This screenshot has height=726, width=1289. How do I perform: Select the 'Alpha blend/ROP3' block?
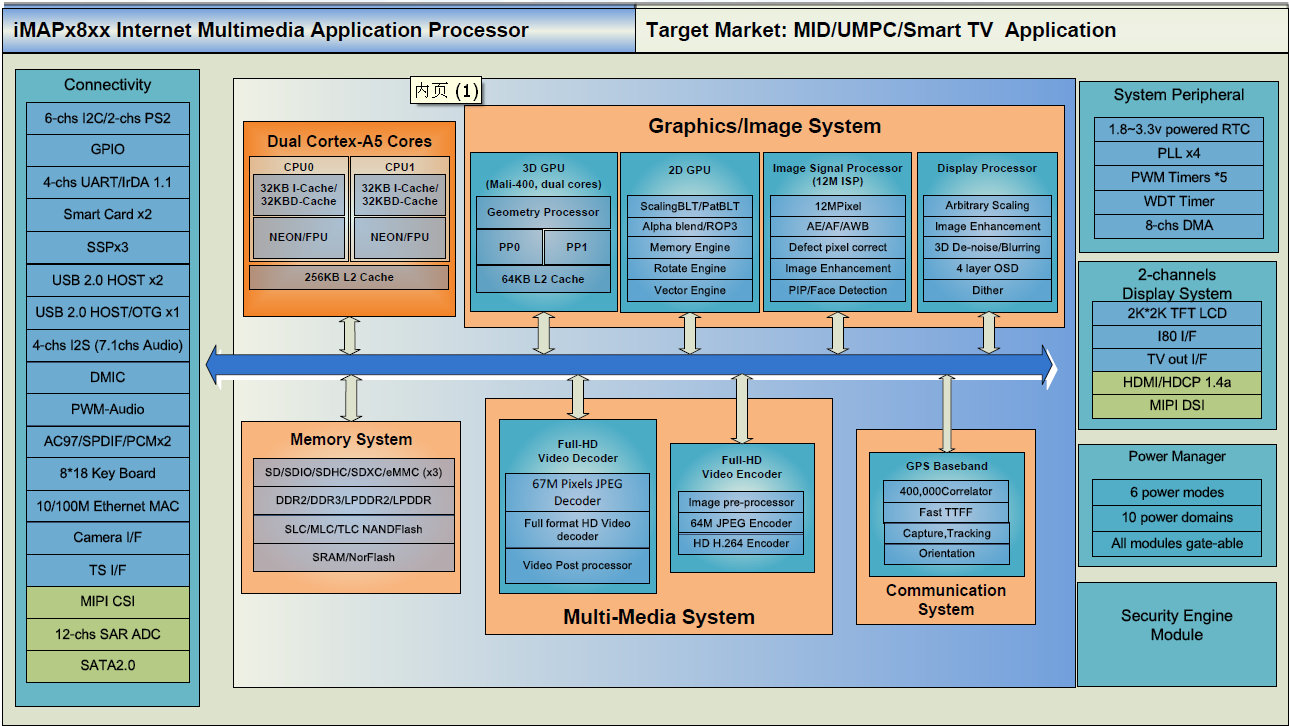[x=690, y=227]
